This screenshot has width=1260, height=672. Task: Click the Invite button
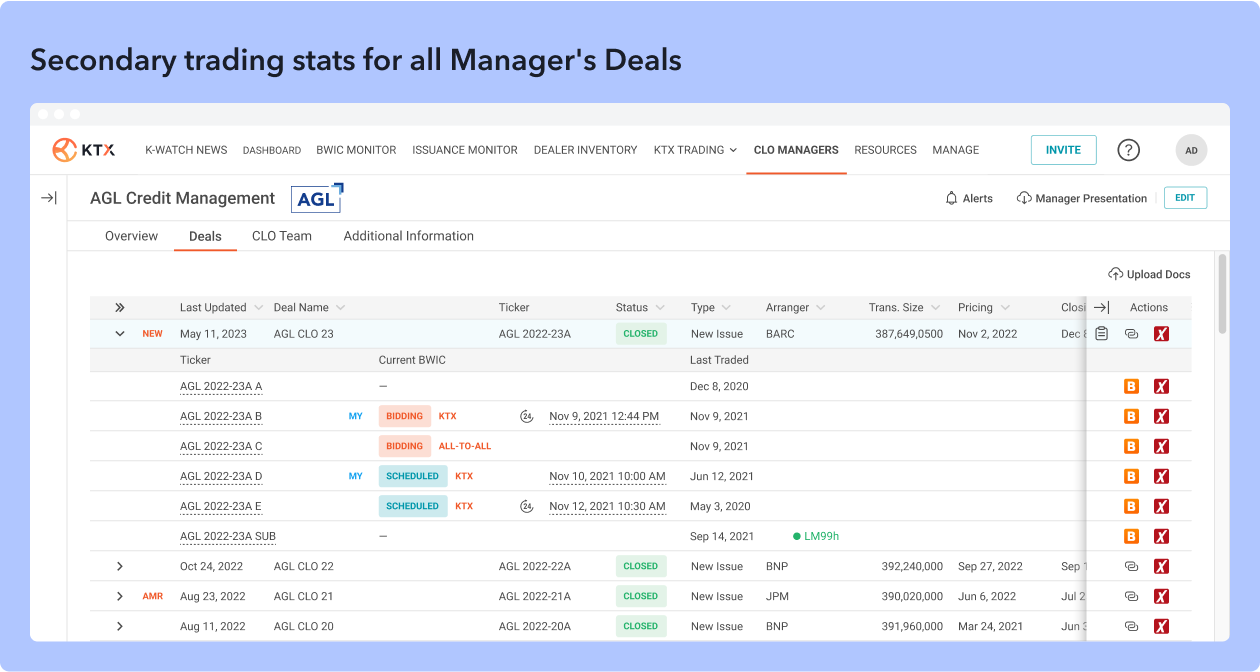1063,150
